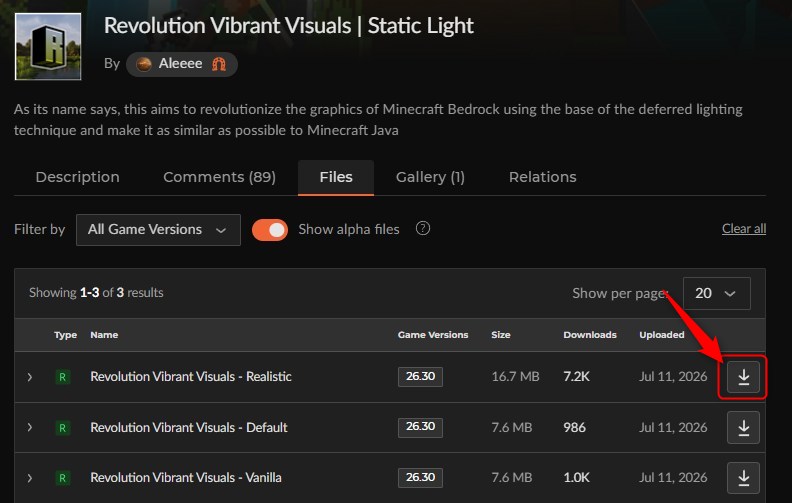Click the 26.30 version tag on Realistic row
Image resolution: width=792 pixels, height=503 pixels.
click(x=420, y=377)
